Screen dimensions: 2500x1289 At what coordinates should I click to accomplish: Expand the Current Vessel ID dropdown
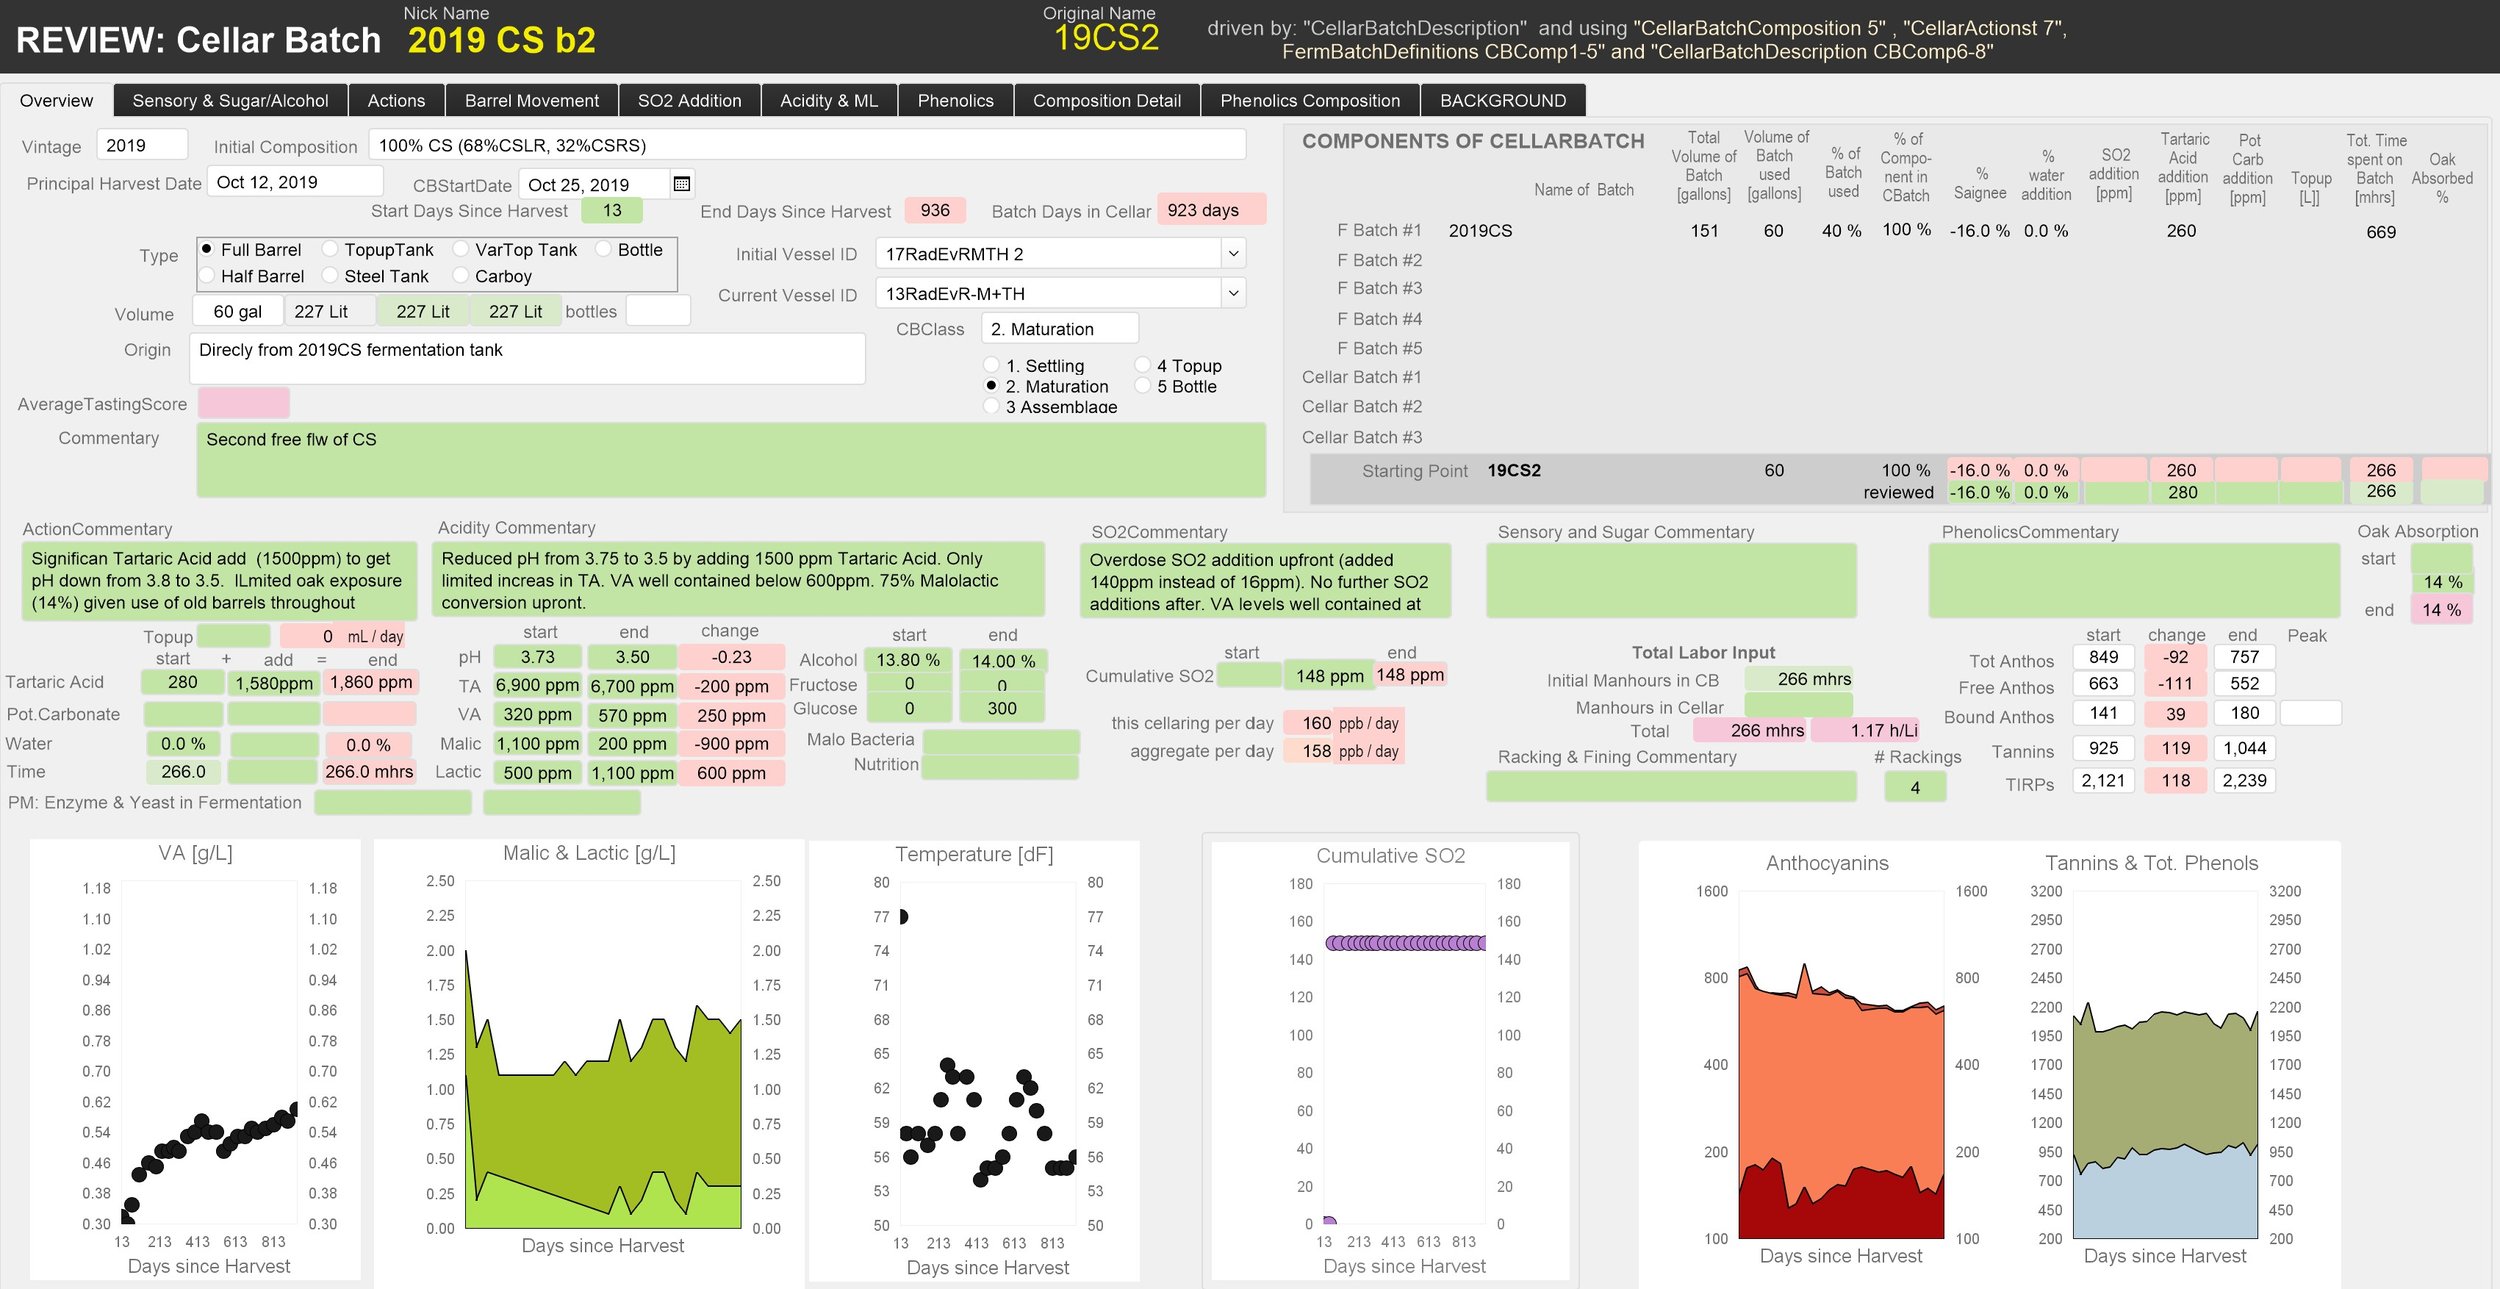1233,293
